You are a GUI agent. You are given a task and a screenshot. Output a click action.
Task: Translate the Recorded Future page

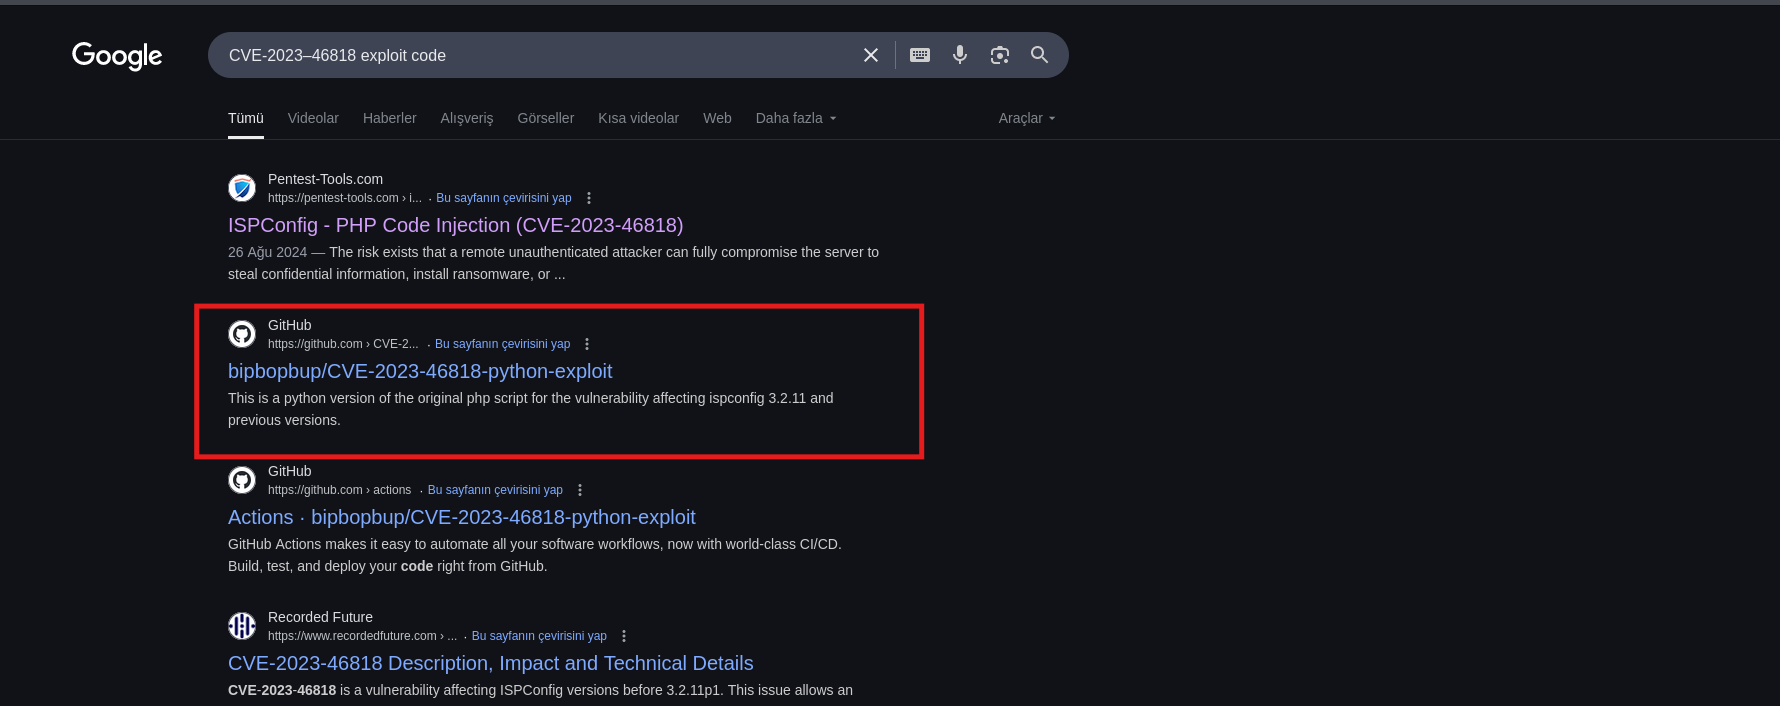(539, 636)
